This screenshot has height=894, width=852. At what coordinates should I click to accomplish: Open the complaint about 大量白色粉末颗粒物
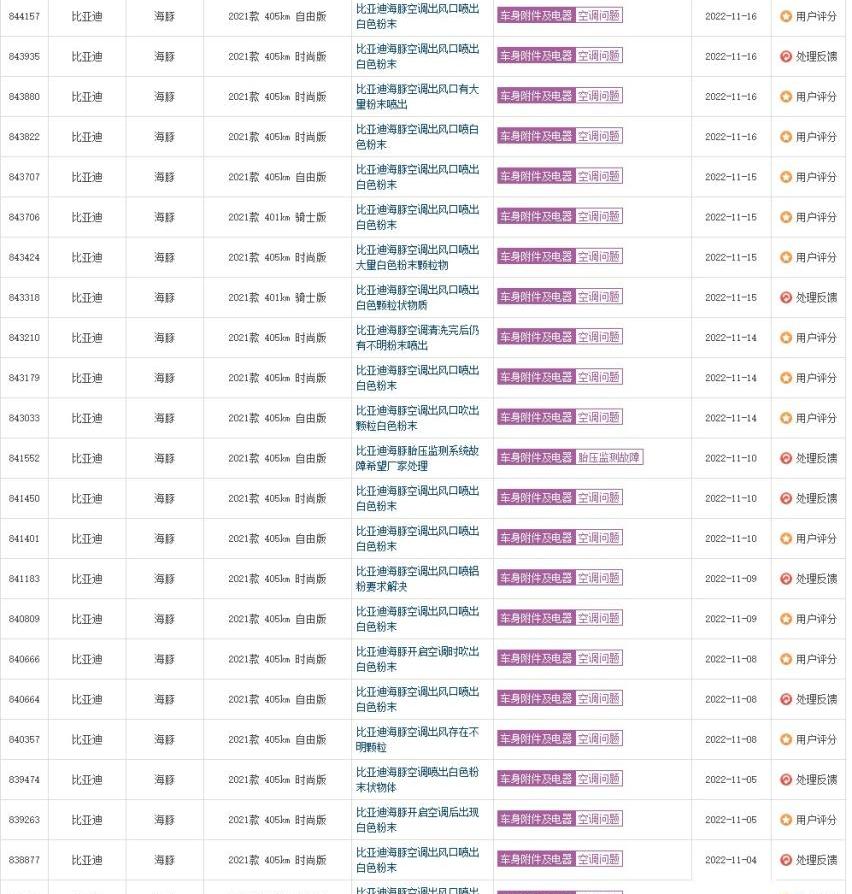pyautogui.click(x=417, y=258)
